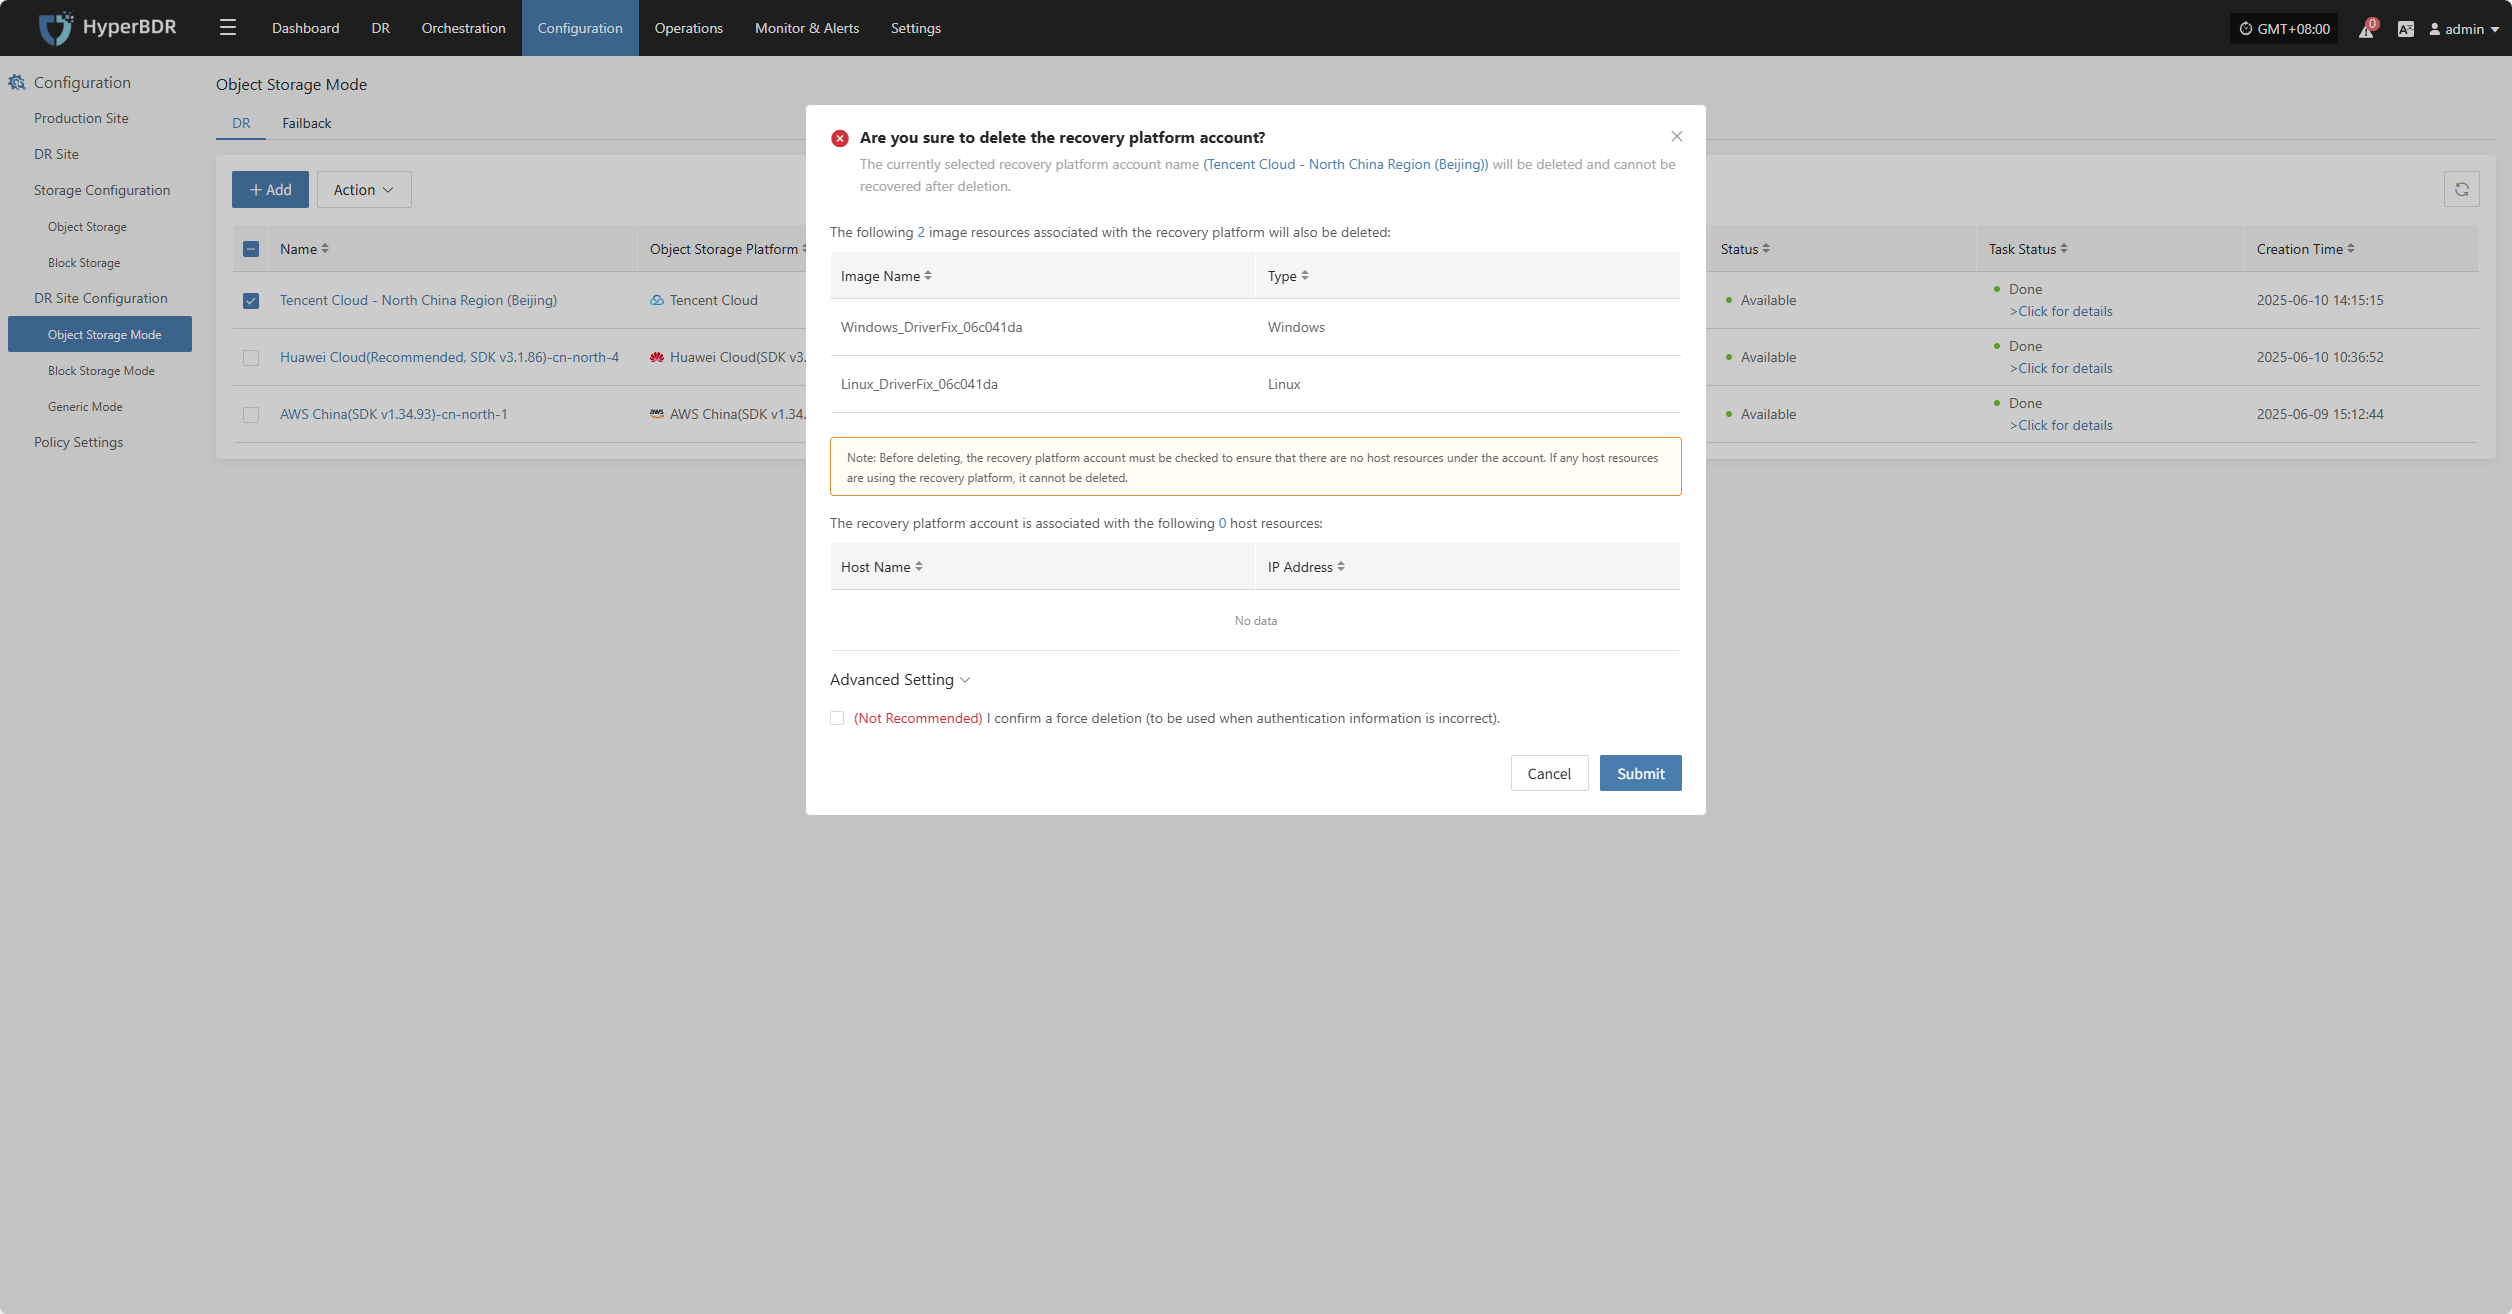Close the delete confirmation dialog
This screenshot has height=1314, width=2512.
click(x=1677, y=137)
